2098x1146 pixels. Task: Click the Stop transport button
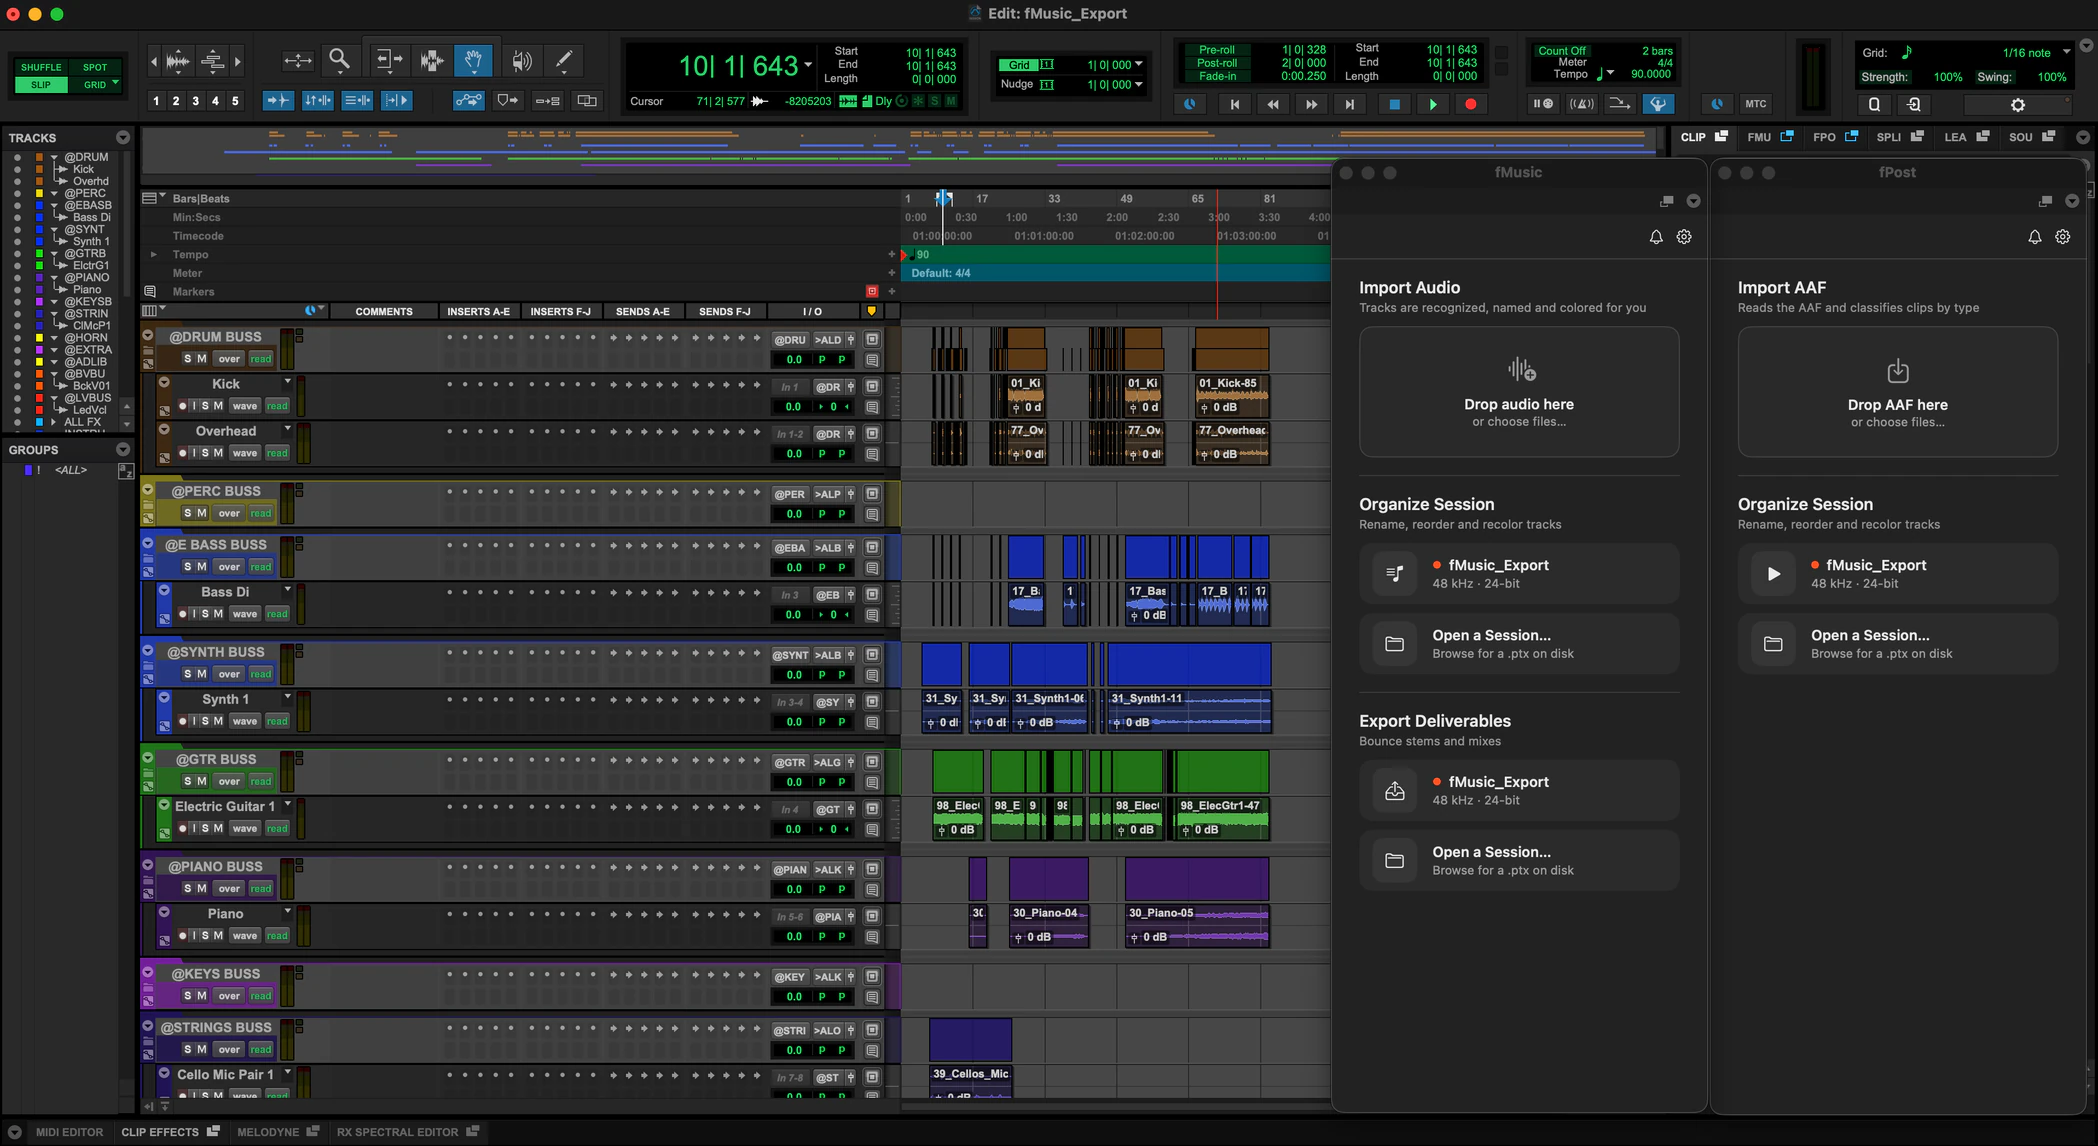coord(1394,104)
